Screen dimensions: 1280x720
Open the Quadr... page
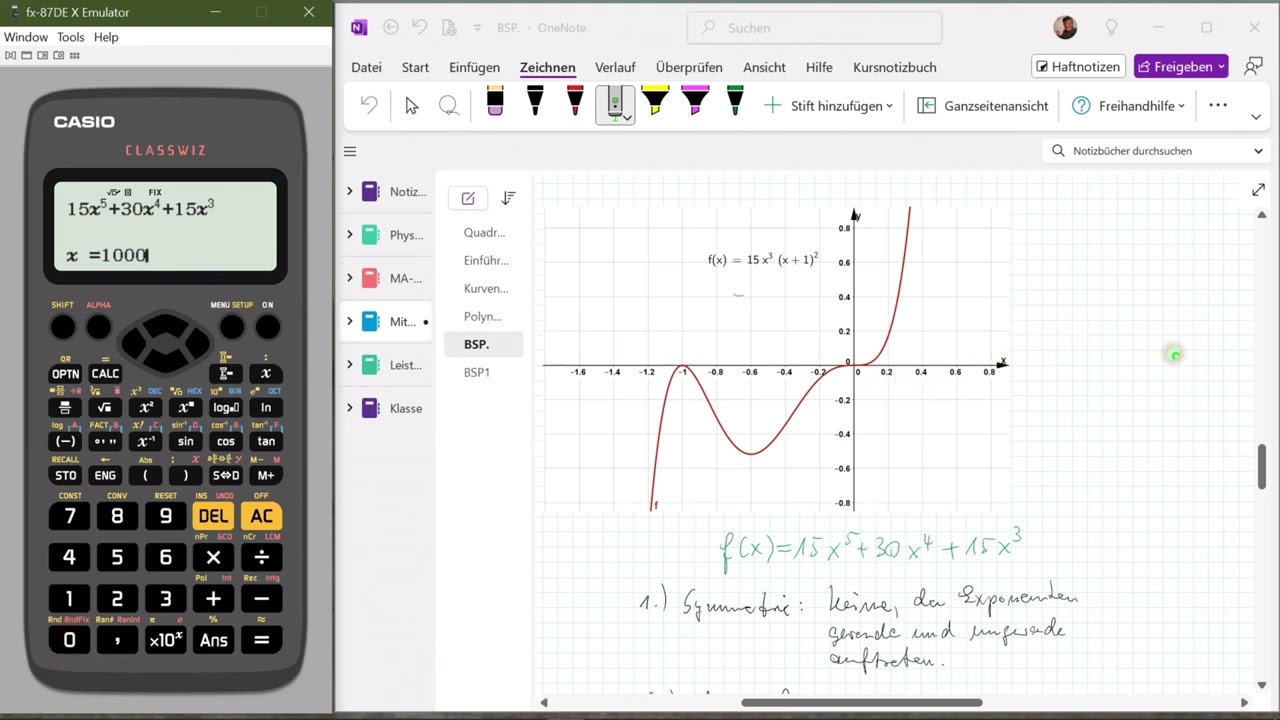(485, 232)
